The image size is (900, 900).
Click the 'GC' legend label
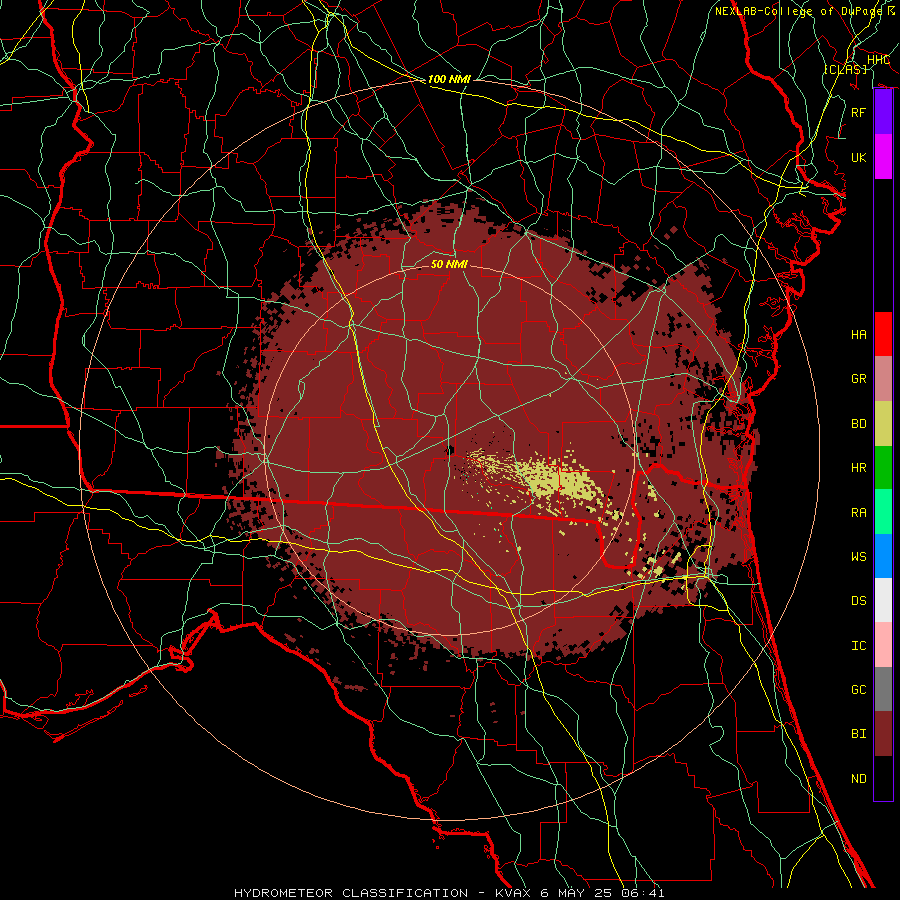(858, 689)
